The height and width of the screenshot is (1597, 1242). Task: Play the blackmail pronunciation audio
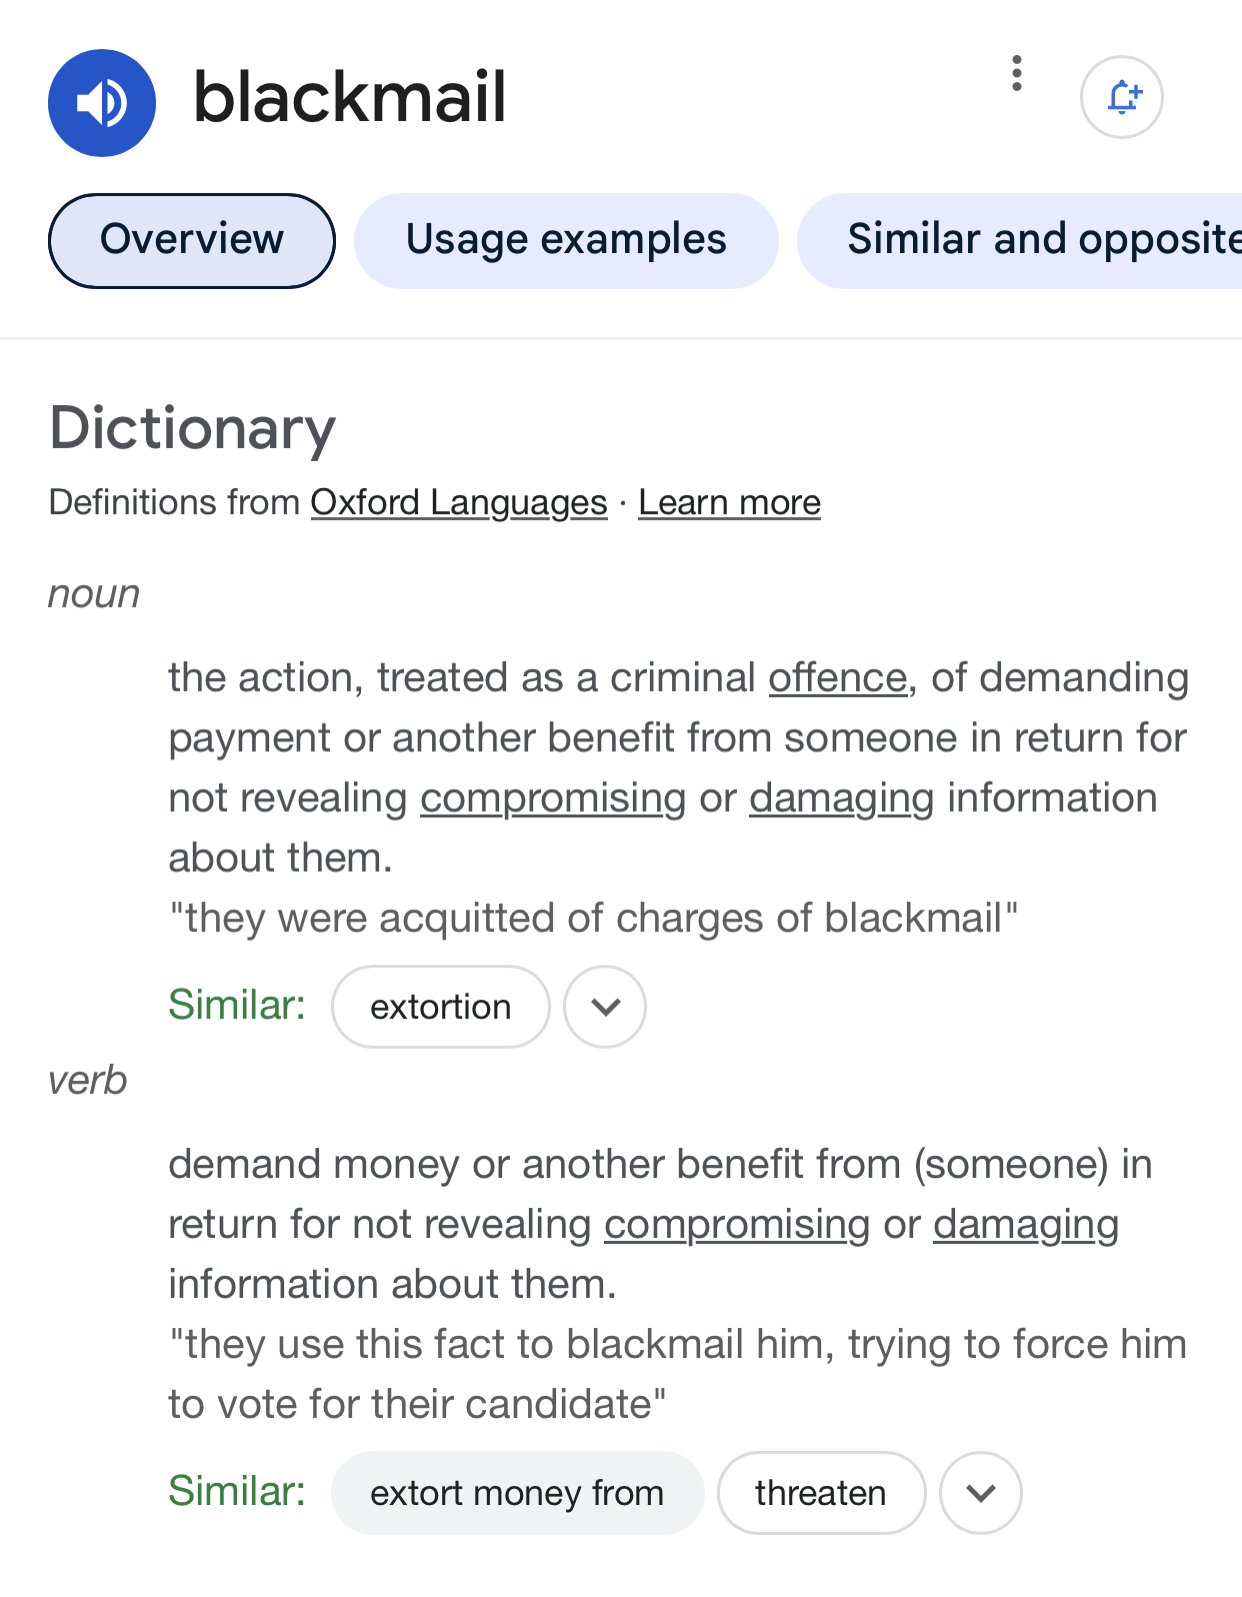point(102,103)
